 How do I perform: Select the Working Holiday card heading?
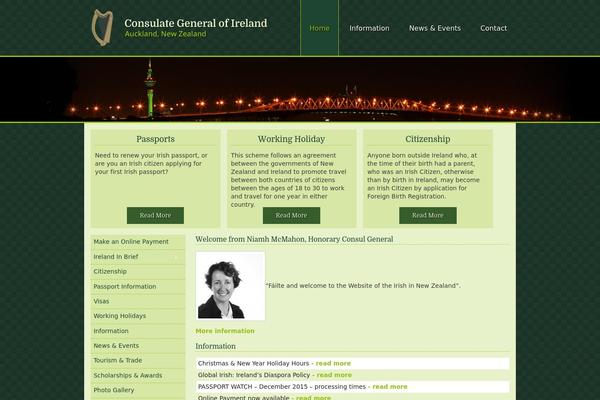[291, 139]
